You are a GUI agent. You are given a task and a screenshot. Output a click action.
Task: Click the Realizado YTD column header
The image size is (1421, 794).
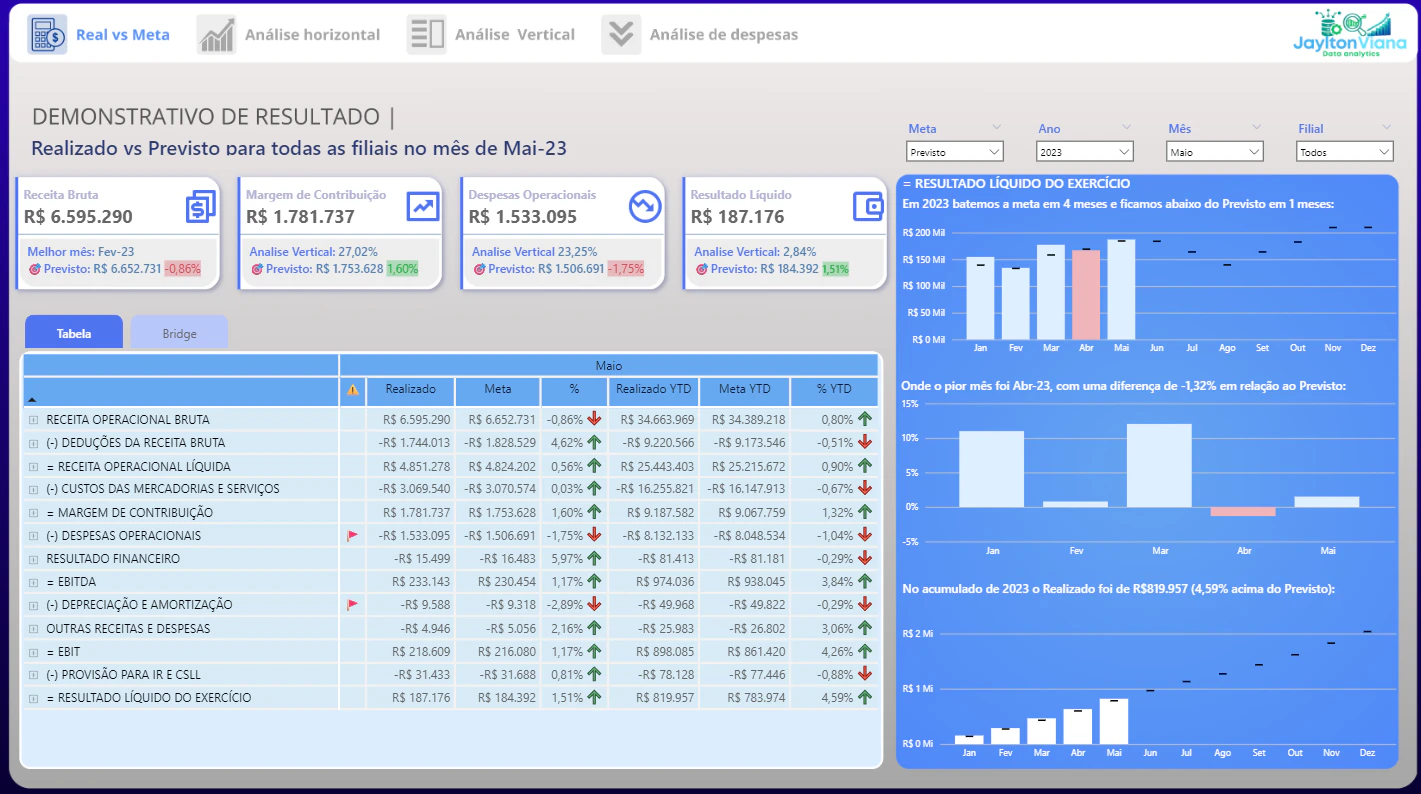(653, 391)
